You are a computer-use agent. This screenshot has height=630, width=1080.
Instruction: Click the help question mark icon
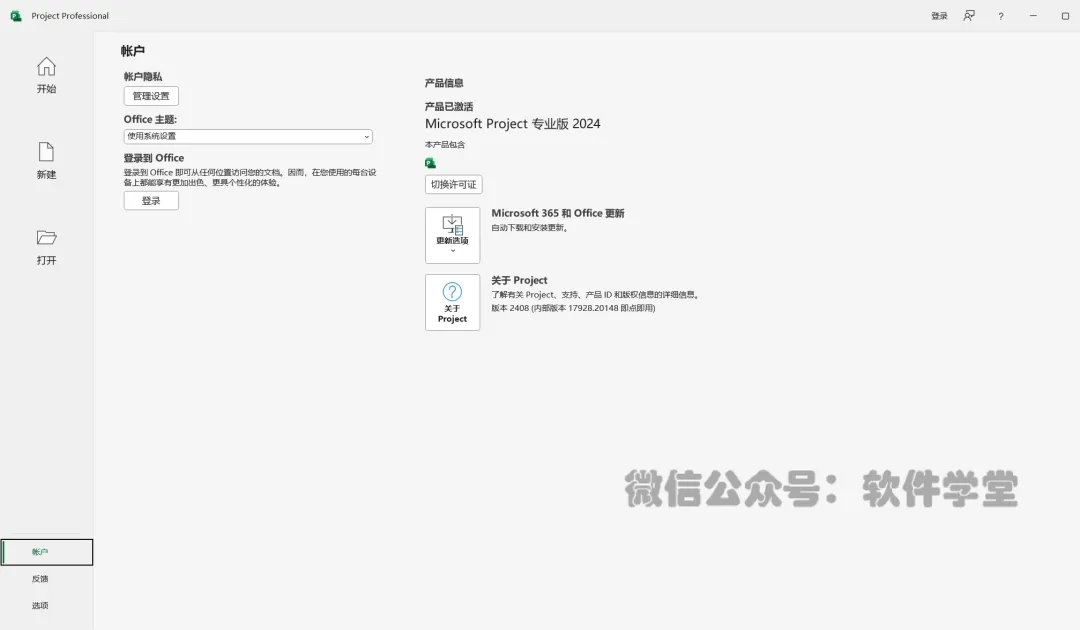[1001, 16]
